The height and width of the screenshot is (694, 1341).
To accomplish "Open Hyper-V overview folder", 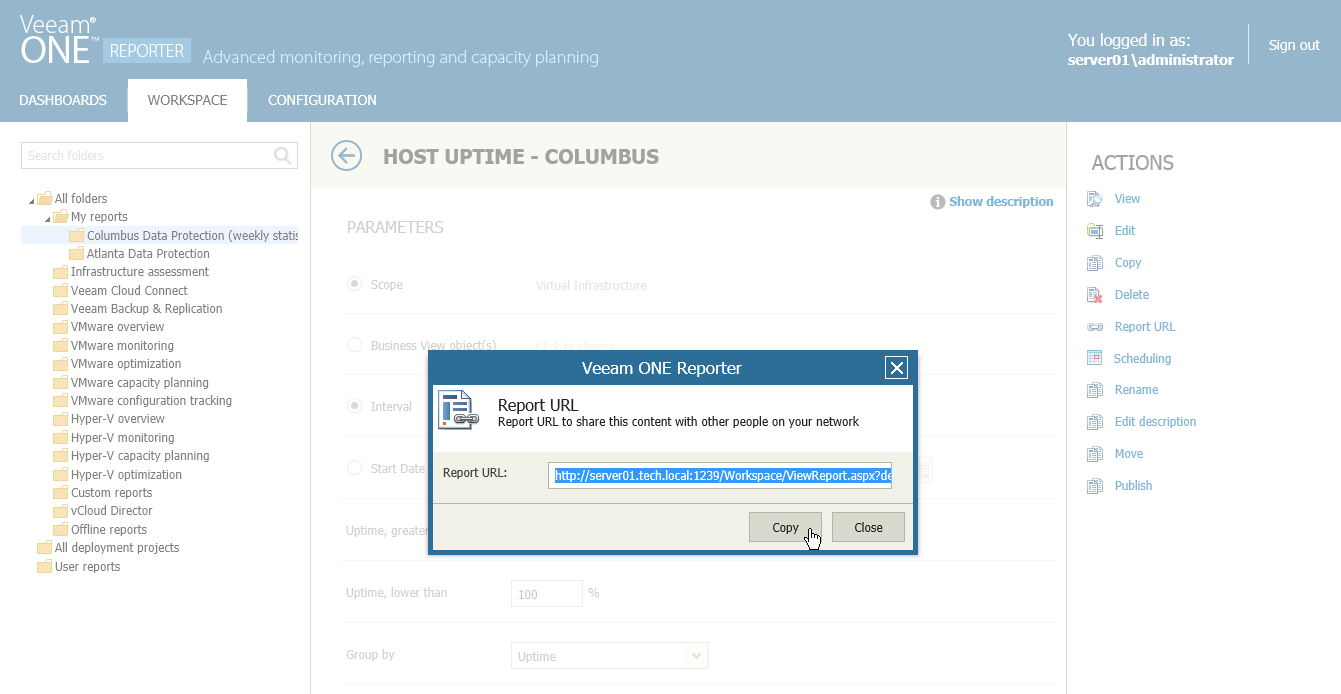I will click(x=117, y=419).
